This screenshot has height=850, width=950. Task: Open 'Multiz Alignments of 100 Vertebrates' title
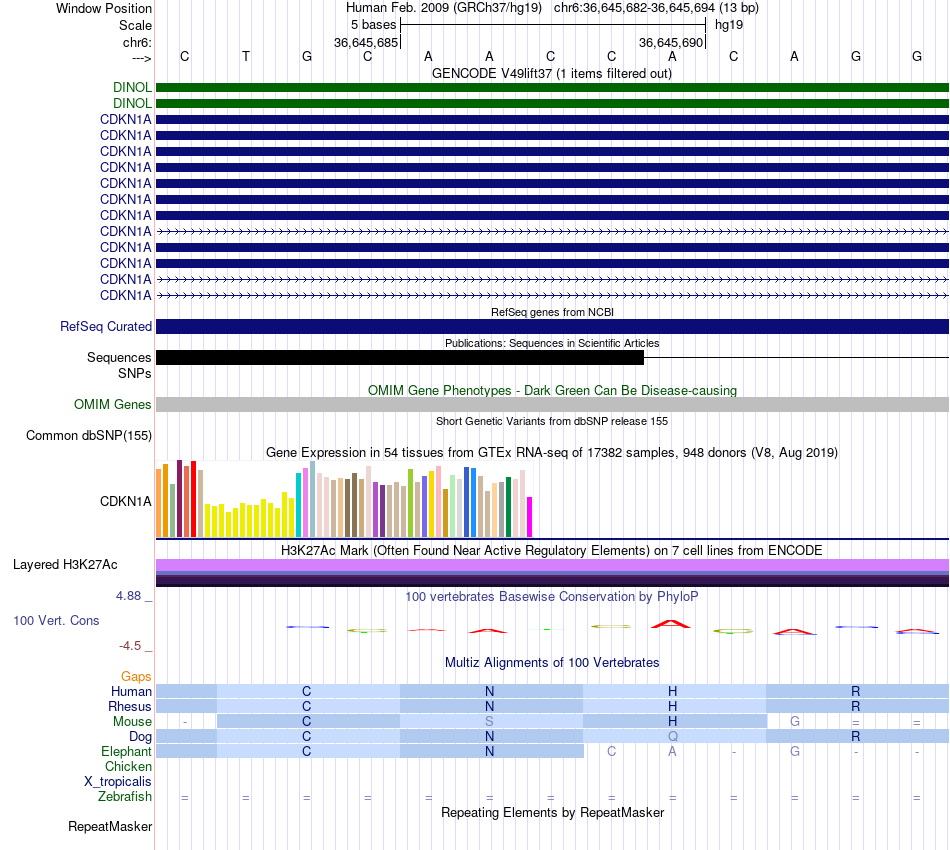(x=552, y=662)
